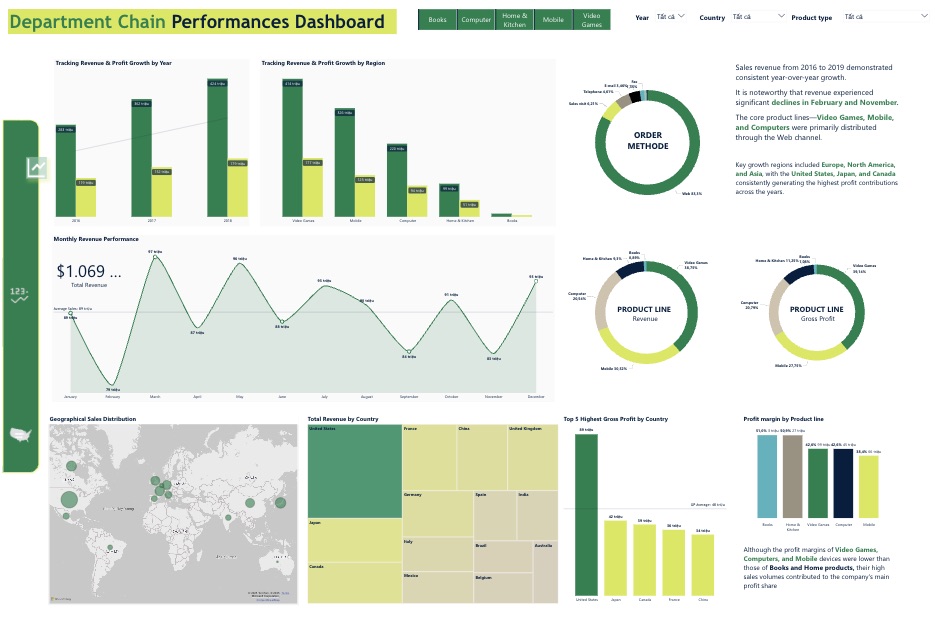Select the Home & Kitchen slicer tab
This screenshot has height=624, width=936.
coord(515,20)
